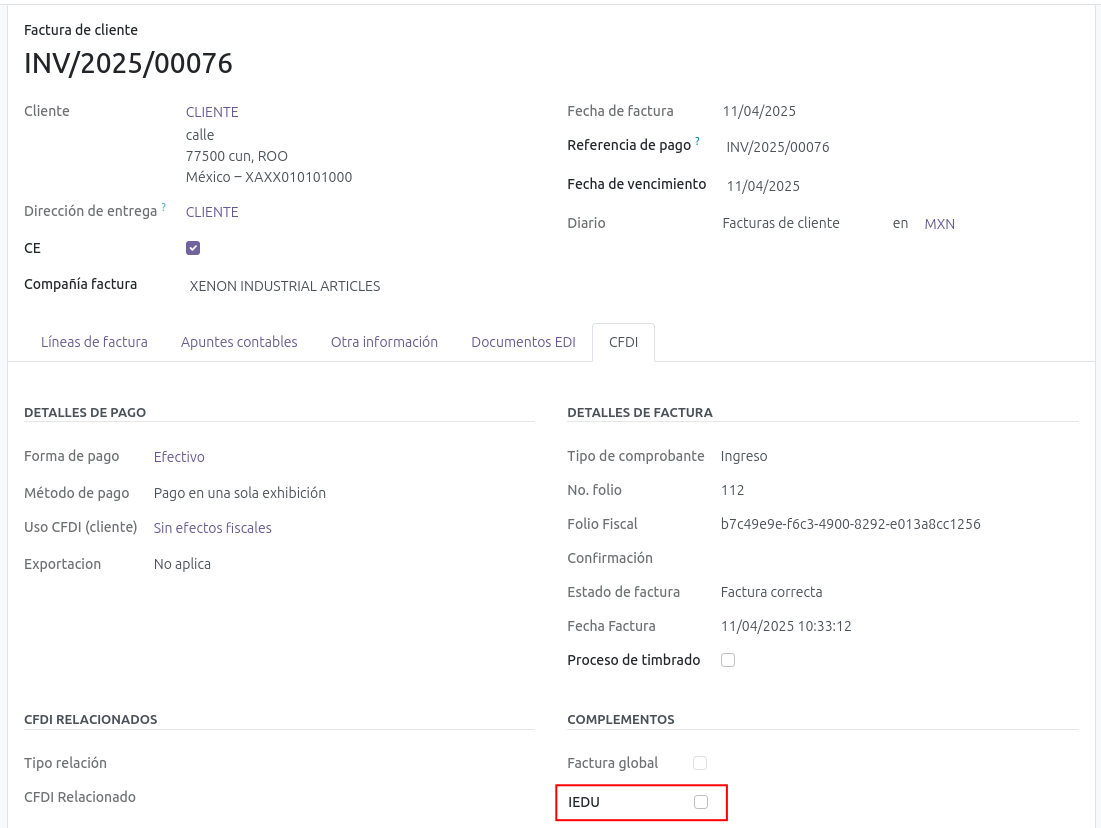
Task: Enable the Proceso de timbrado checkbox
Action: (x=728, y=660)
